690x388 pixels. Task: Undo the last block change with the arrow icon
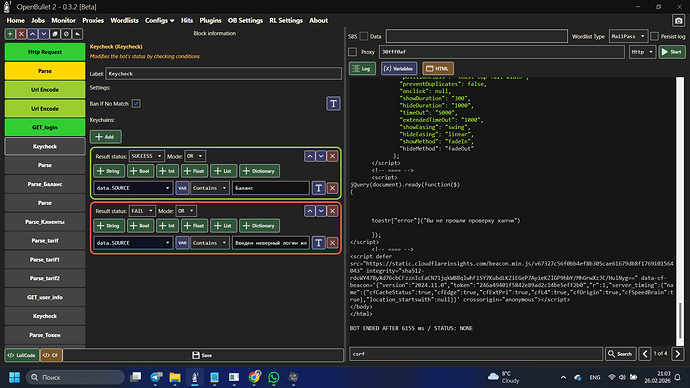click(77, 34)
